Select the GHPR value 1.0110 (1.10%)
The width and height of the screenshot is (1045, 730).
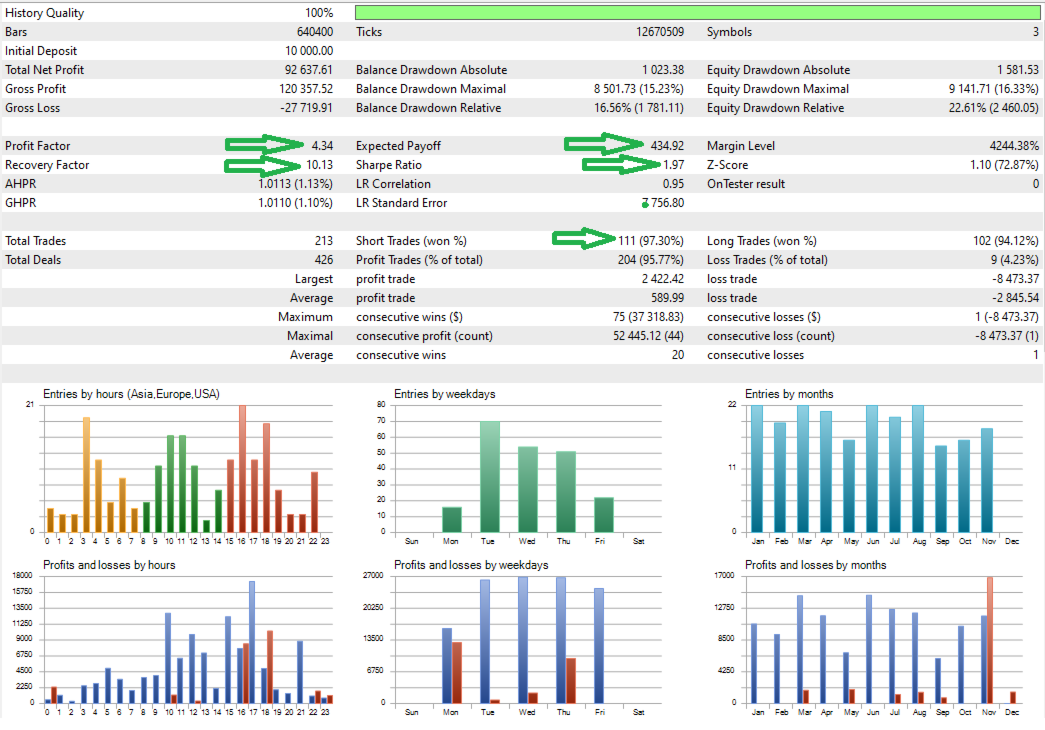(295, 203)
